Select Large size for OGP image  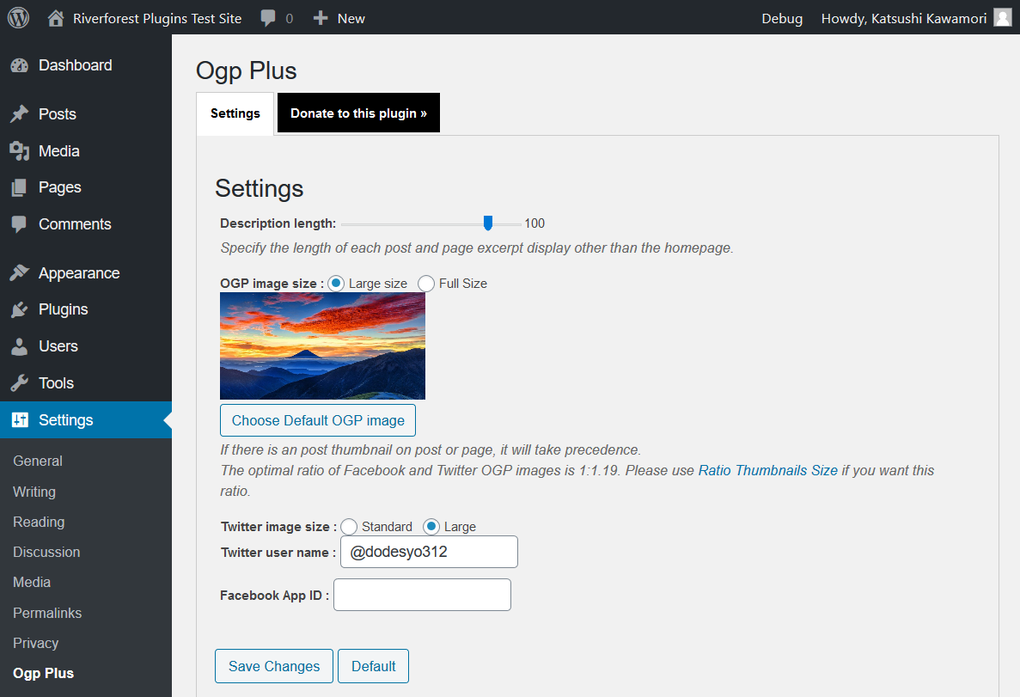pyautogui.click(x=335, y=283)
